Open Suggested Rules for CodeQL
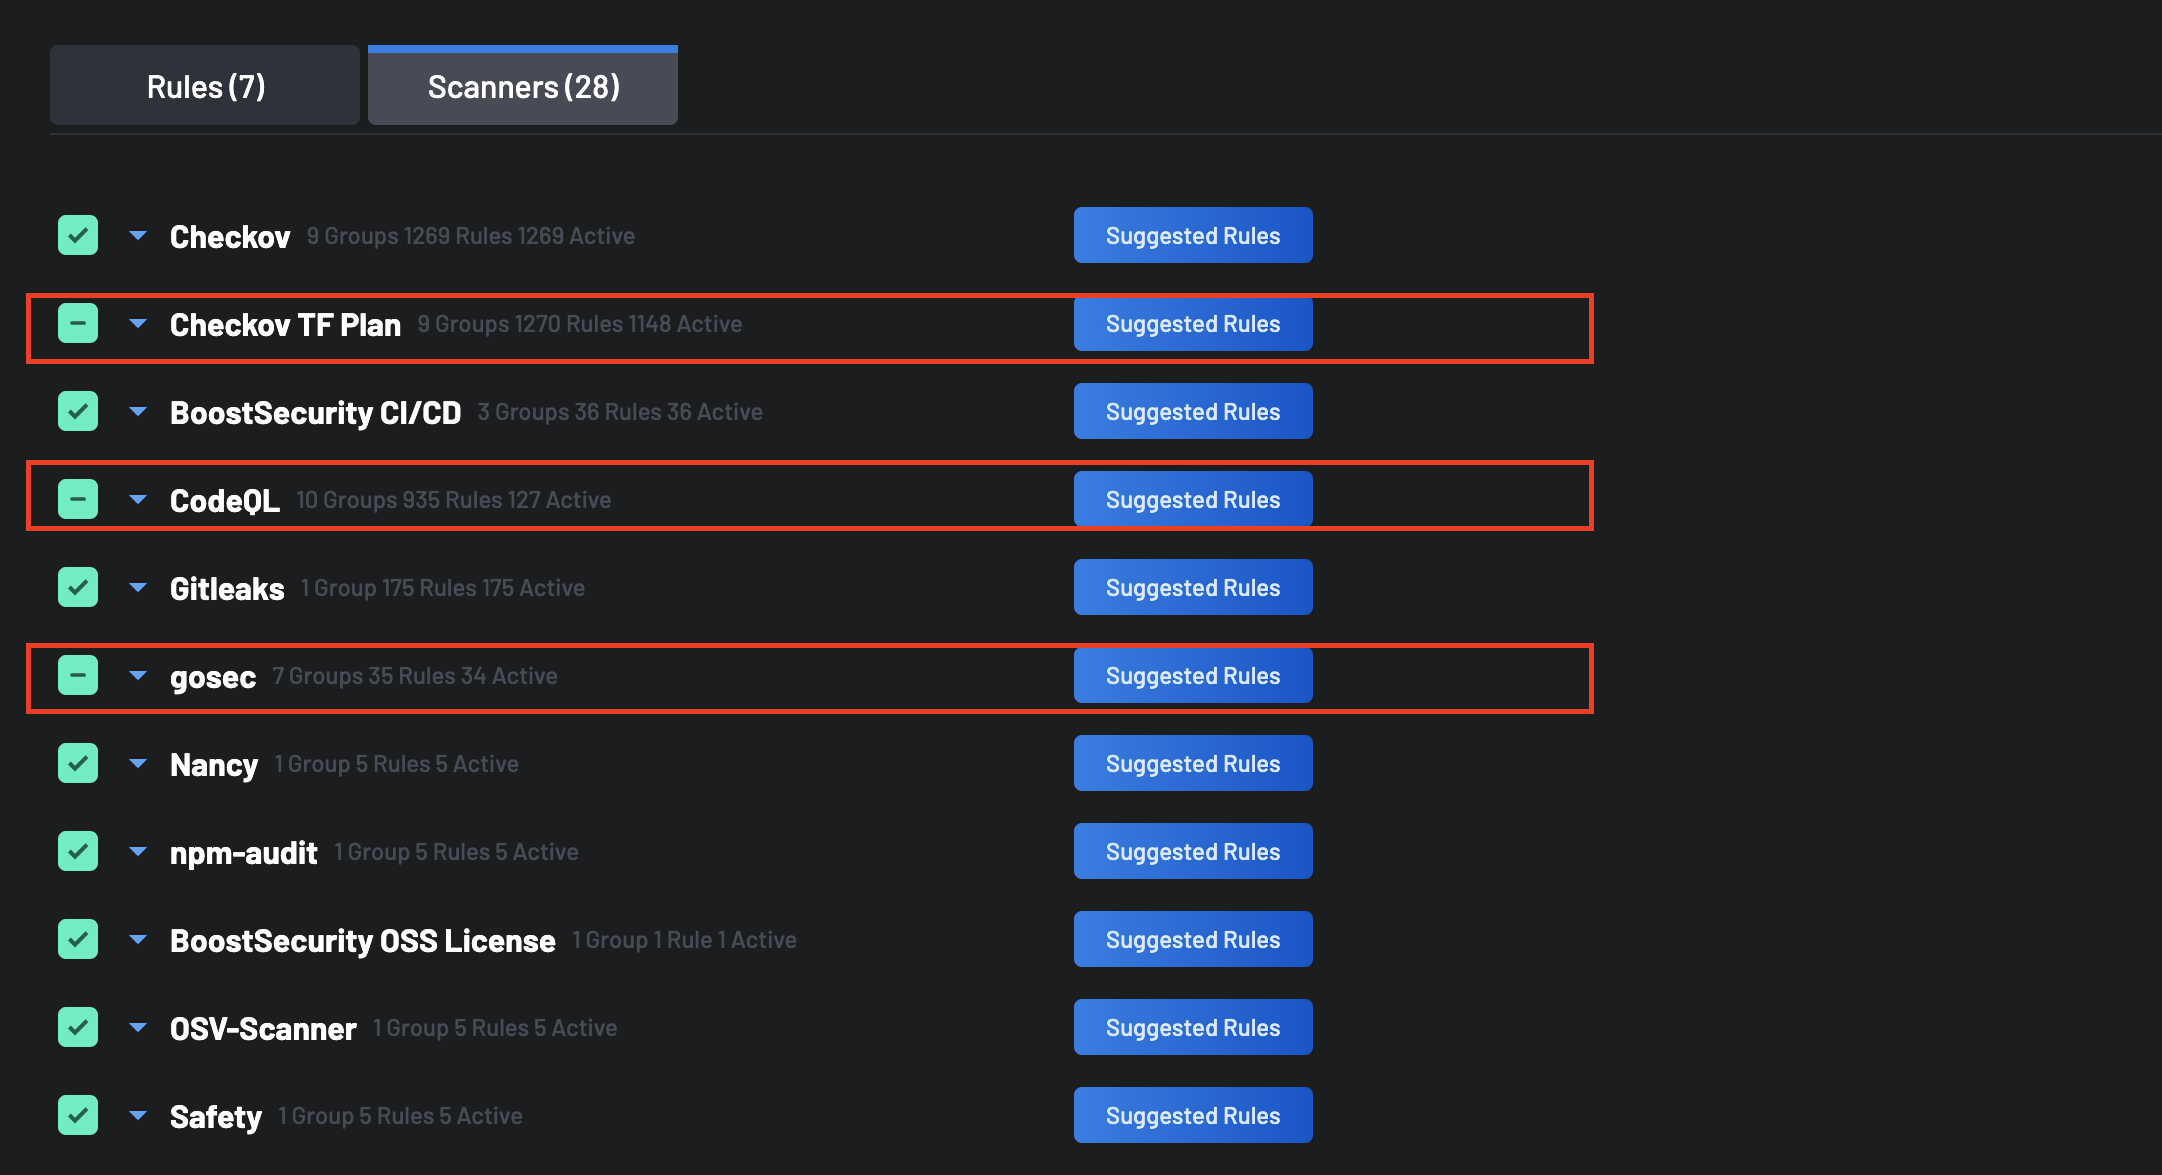 coord(1193,500)
